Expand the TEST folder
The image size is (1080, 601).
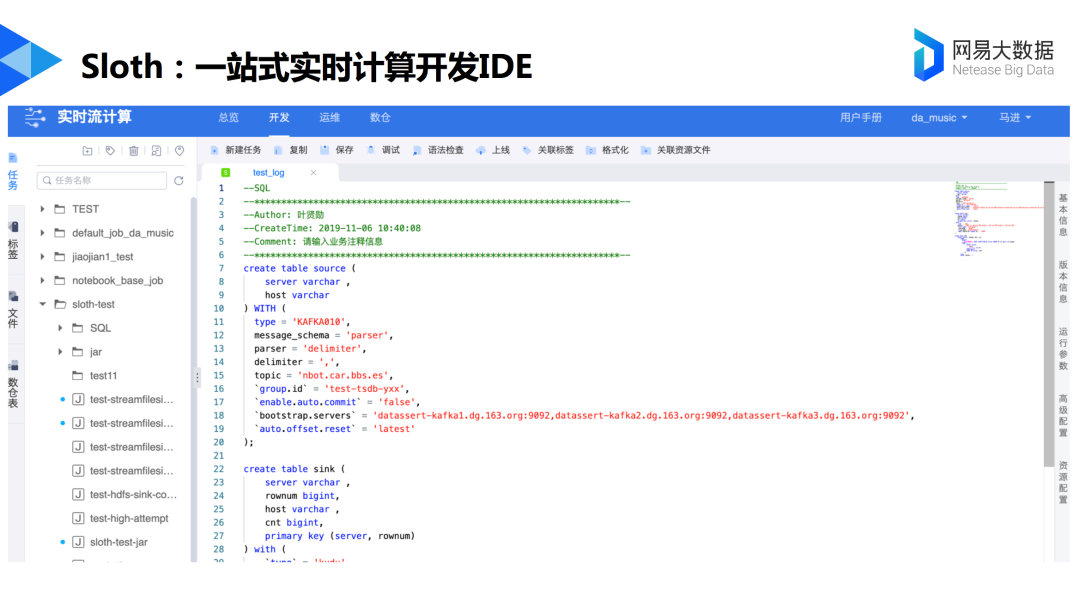[43, 209]
